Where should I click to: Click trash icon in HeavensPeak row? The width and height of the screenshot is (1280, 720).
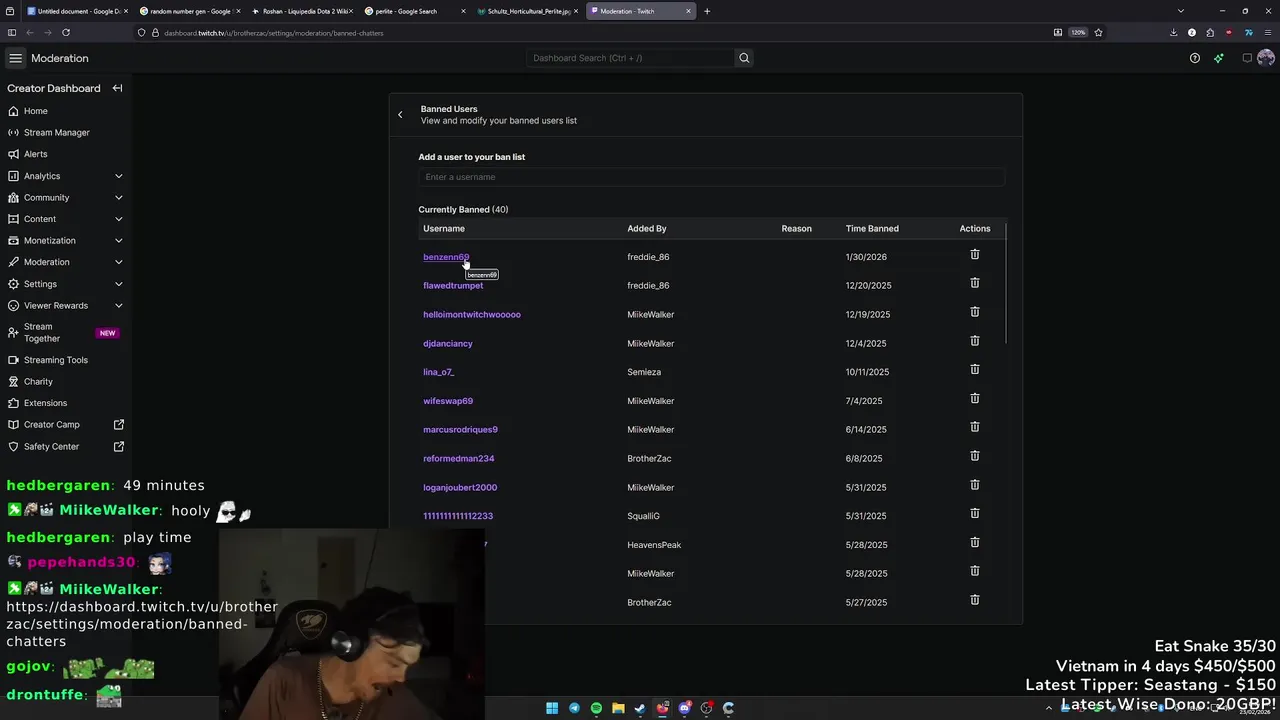tap(975, 543)
